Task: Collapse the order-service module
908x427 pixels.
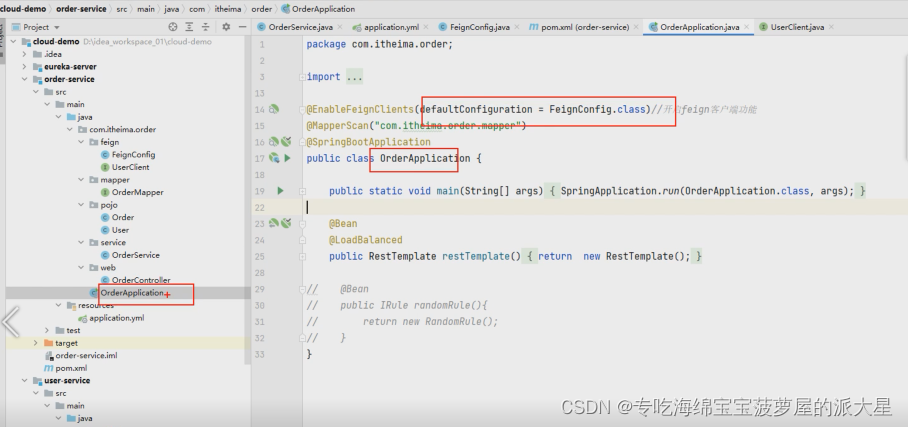Action: (24, 79)
